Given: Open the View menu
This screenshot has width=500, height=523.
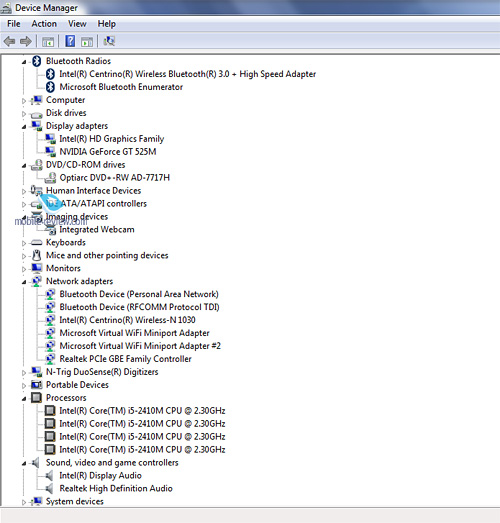Looking at the screenshot, I should (x=77, y=24).
